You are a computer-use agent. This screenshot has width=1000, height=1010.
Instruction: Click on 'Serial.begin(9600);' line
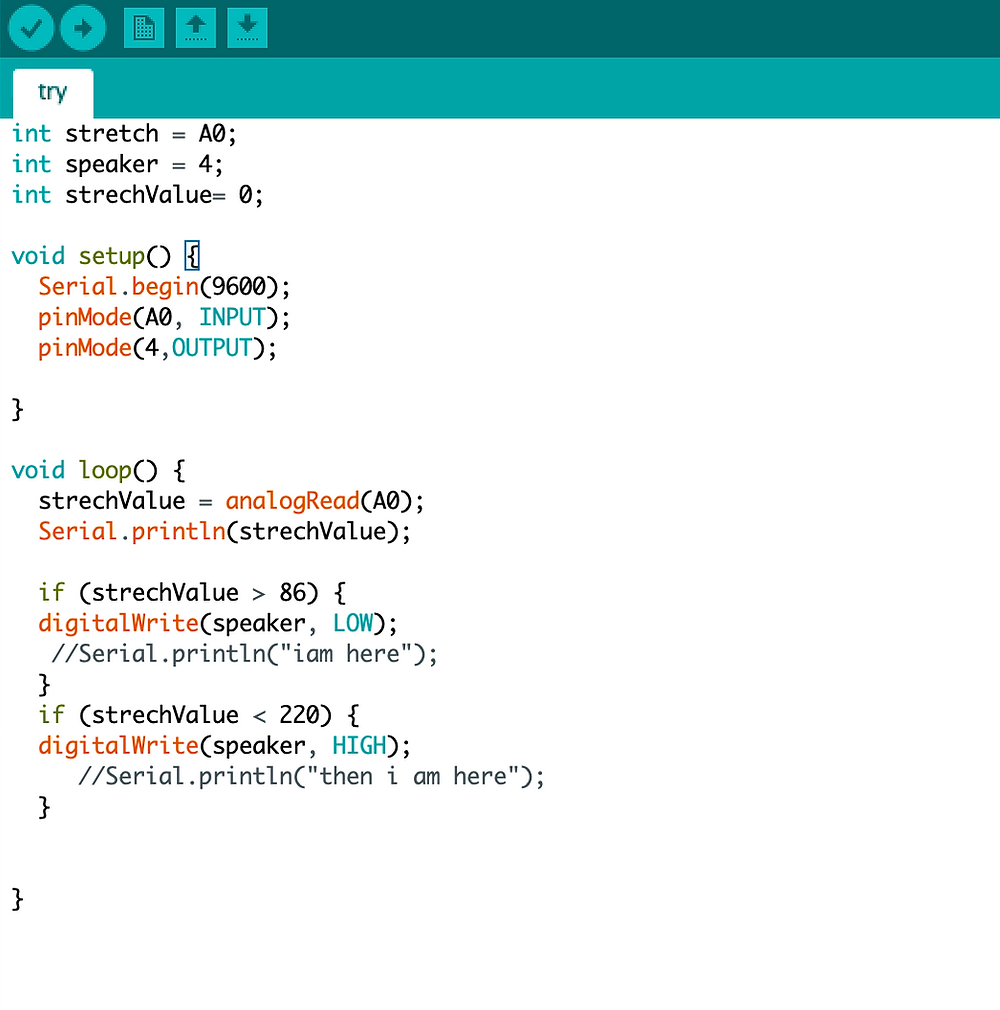(164, 287)
